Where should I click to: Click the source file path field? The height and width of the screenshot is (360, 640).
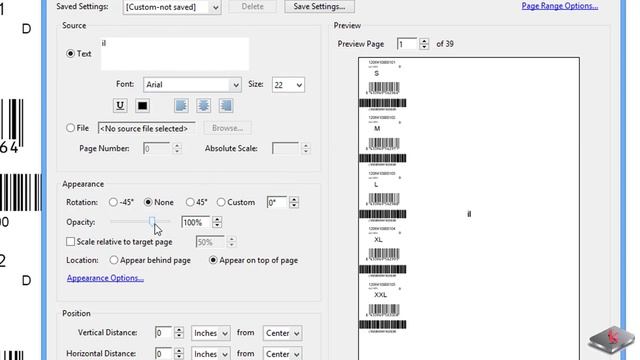tap(147, 129)
